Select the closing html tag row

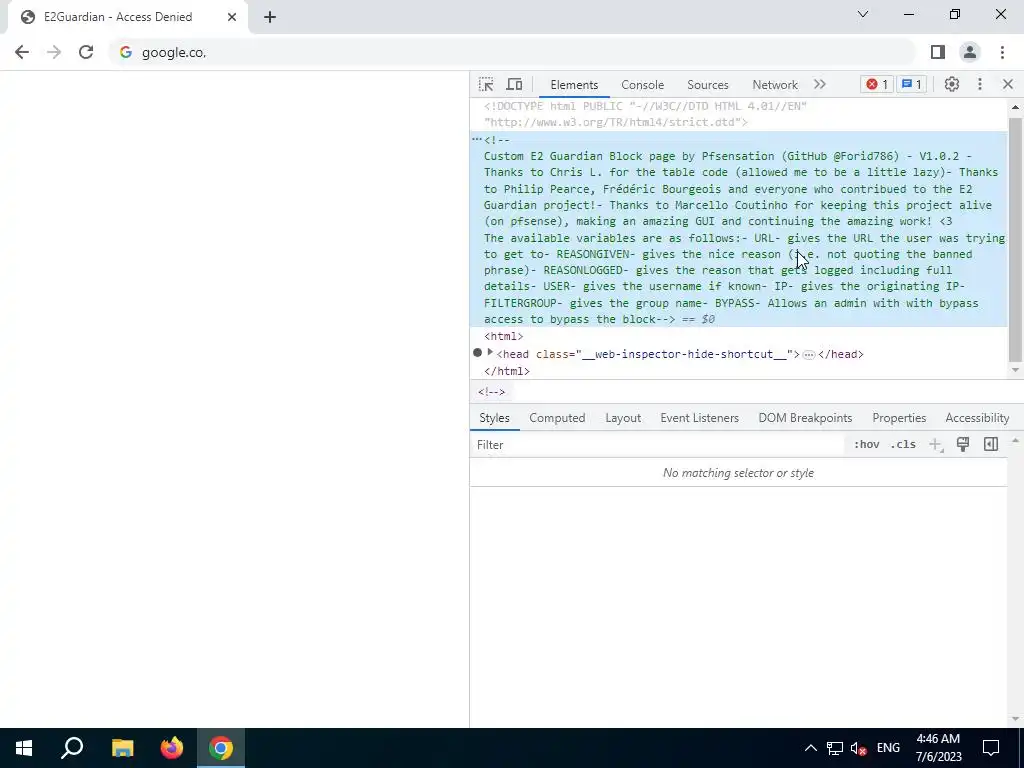[739, 371]
